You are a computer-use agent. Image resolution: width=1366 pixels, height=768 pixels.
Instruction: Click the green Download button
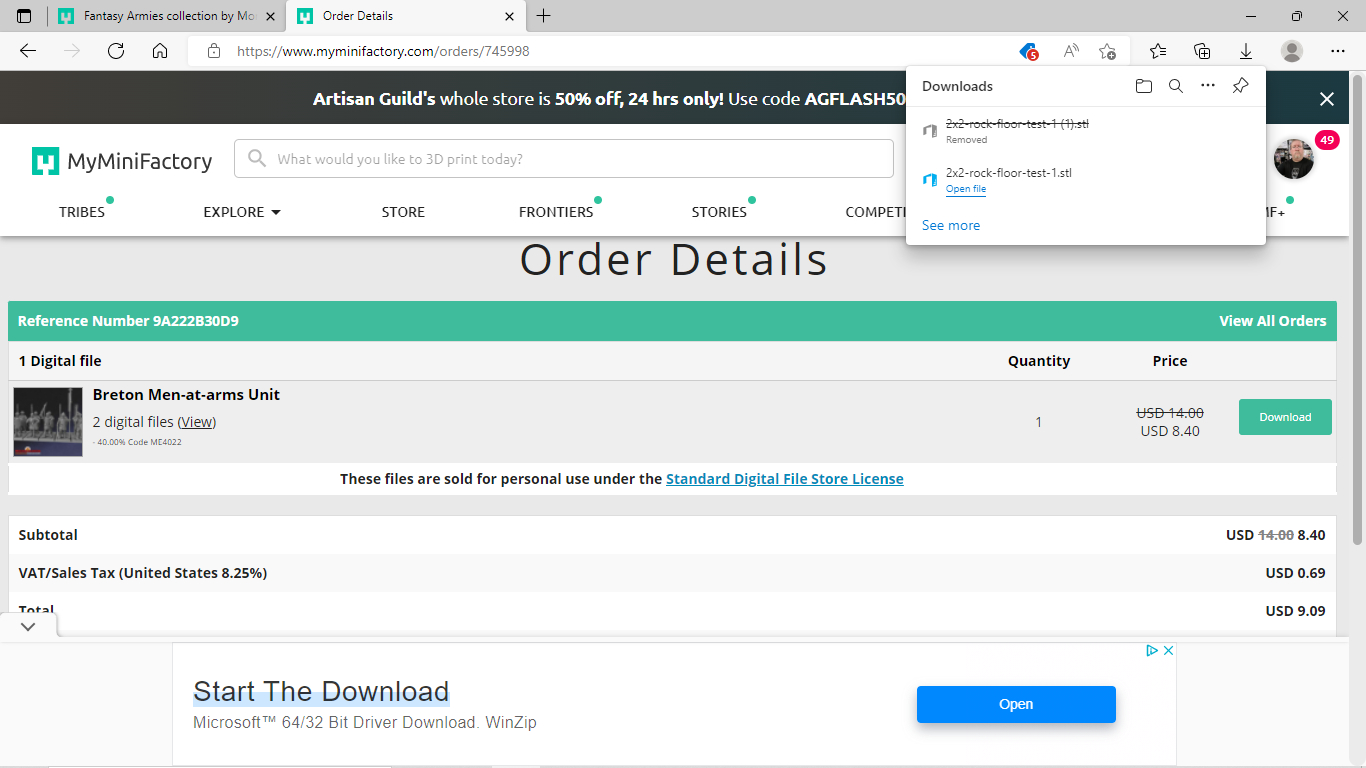pos(1285,417)
